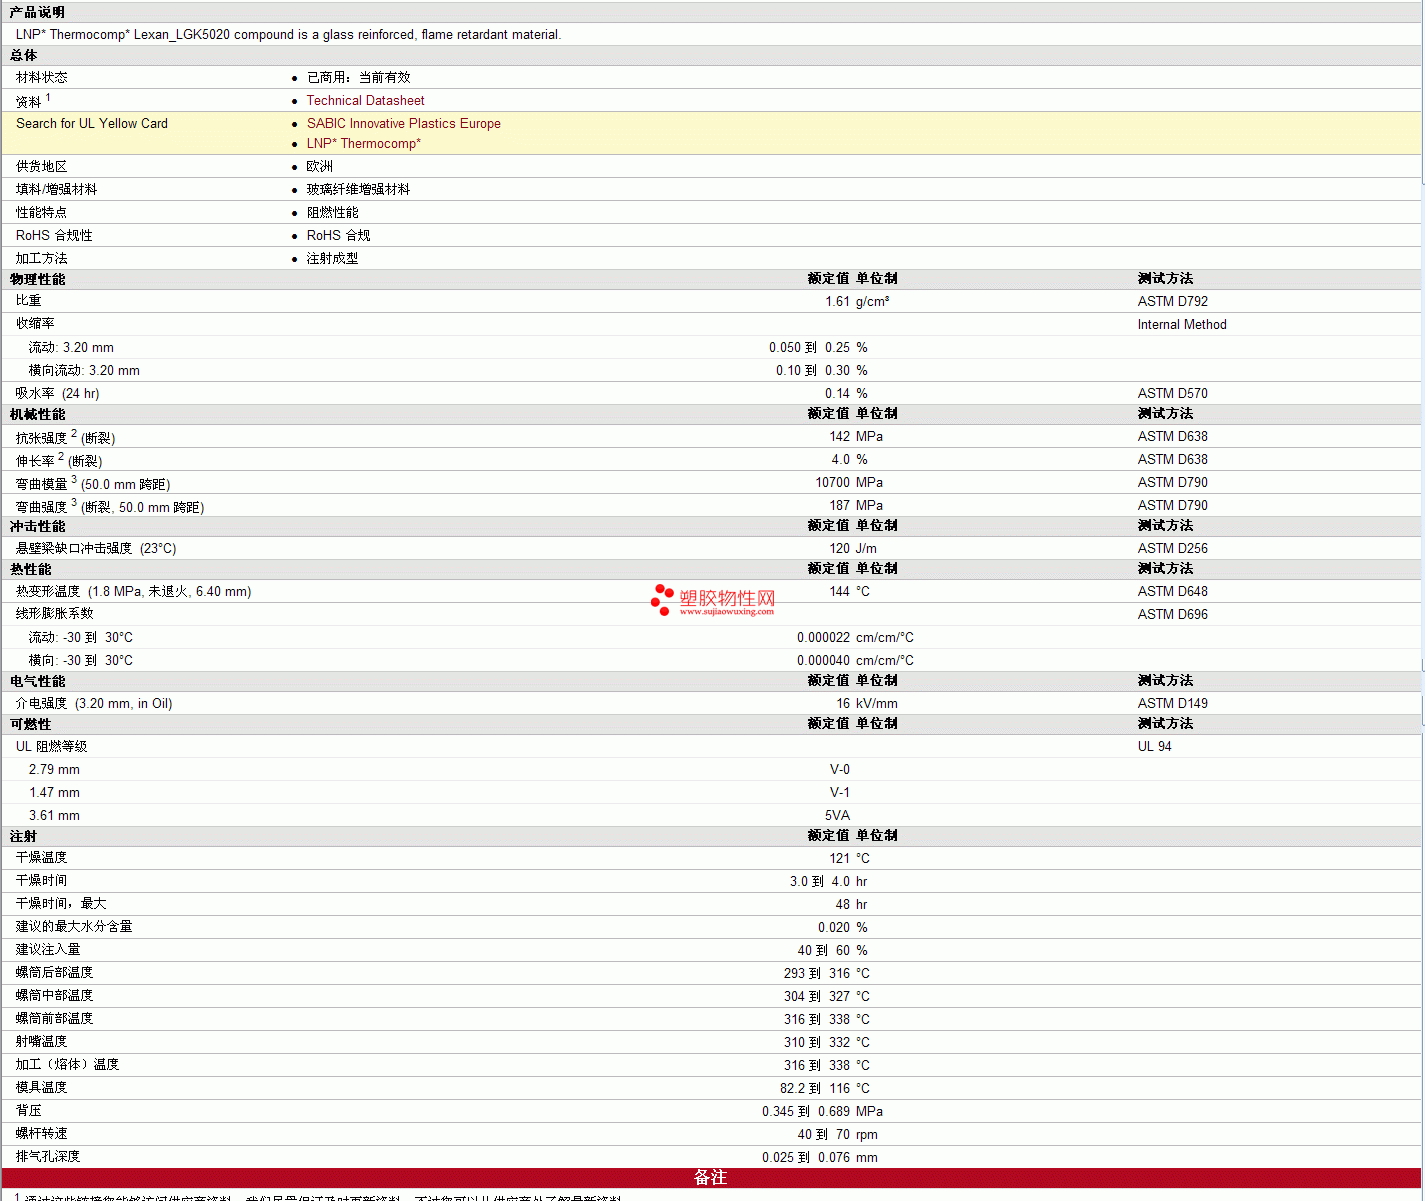Image resolution: width=1425 pixels, height=1201 pixels.
Task: Select the 48 hr maximum drying time
Action: click(852, 905)
